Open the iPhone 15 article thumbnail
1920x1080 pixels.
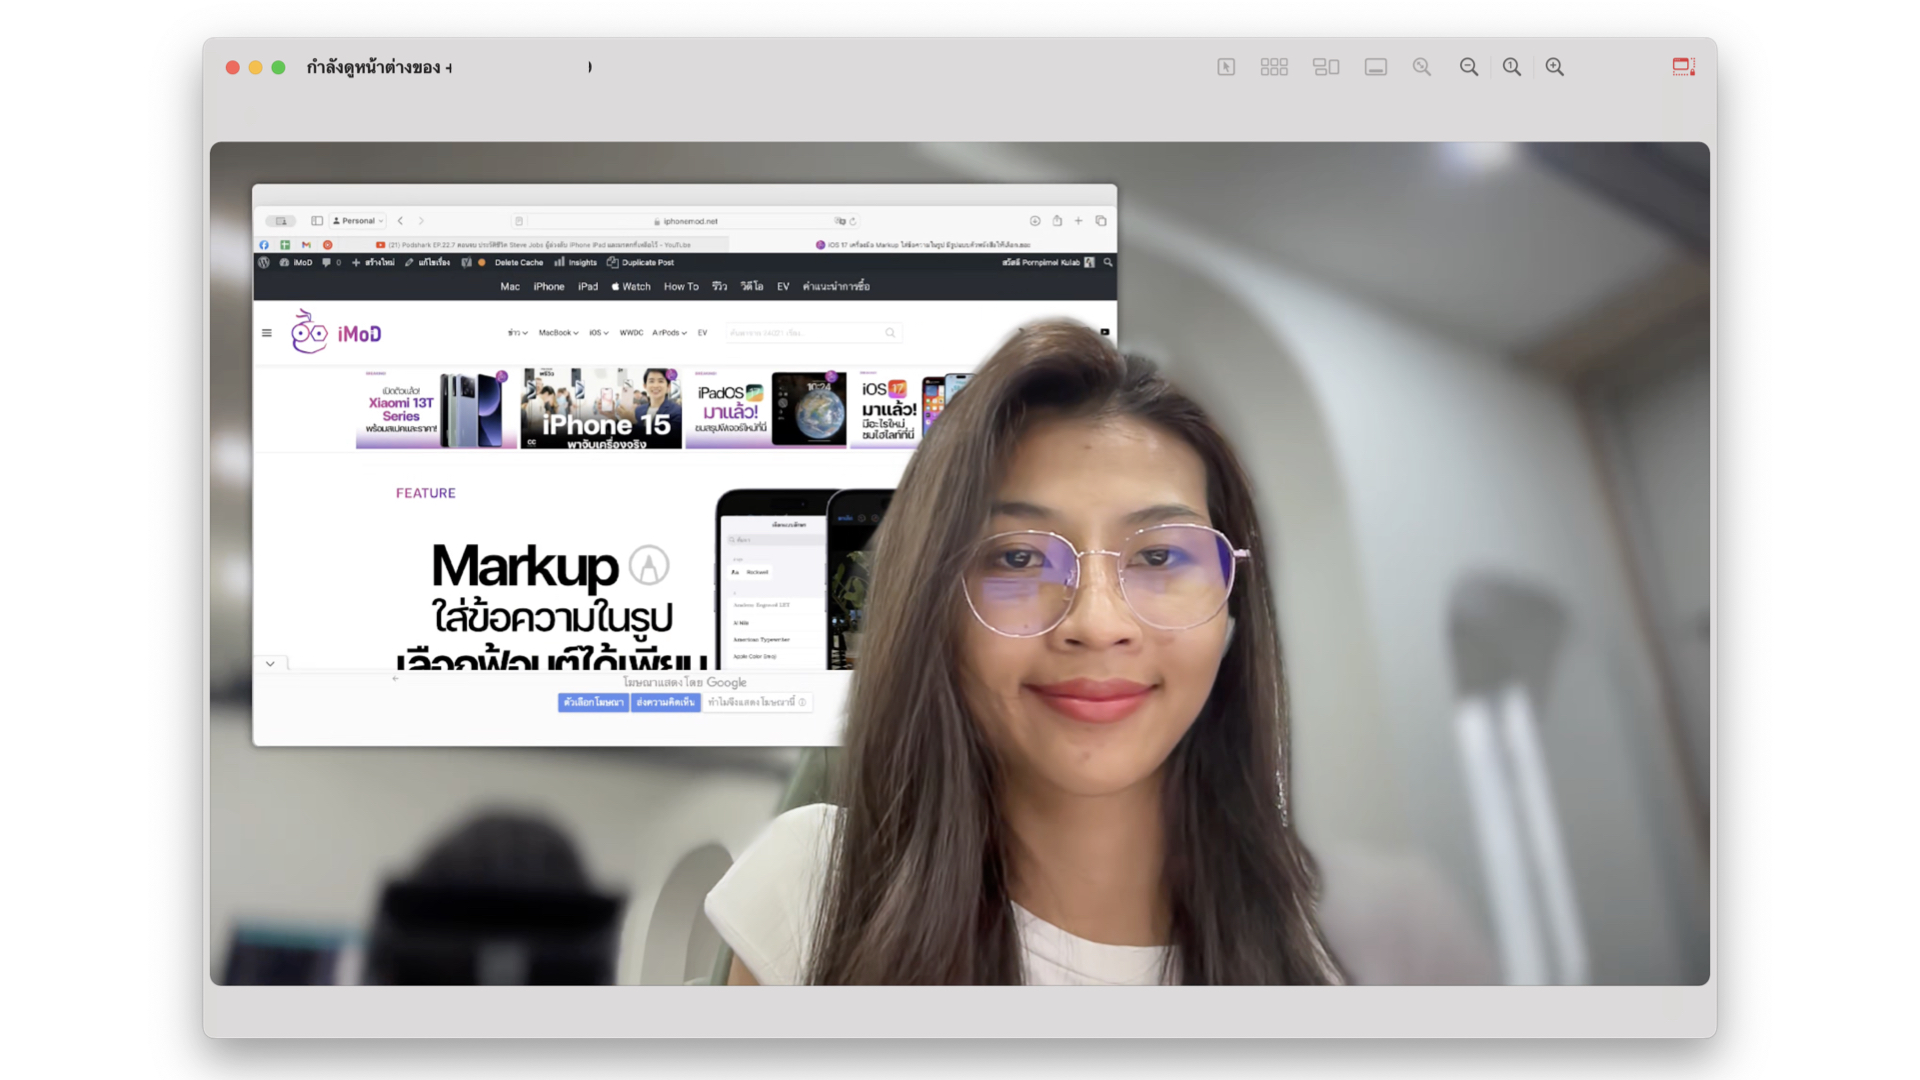tap(601, 409)
